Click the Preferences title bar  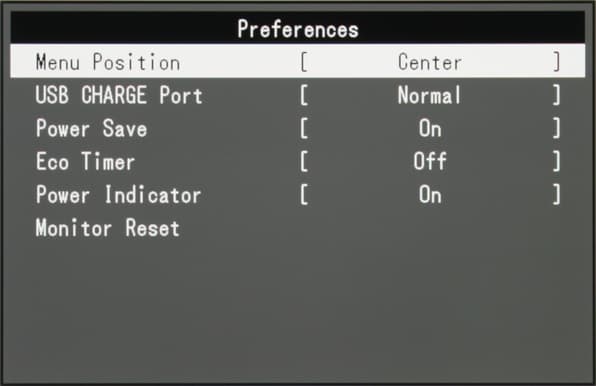(x=298, y=27)
